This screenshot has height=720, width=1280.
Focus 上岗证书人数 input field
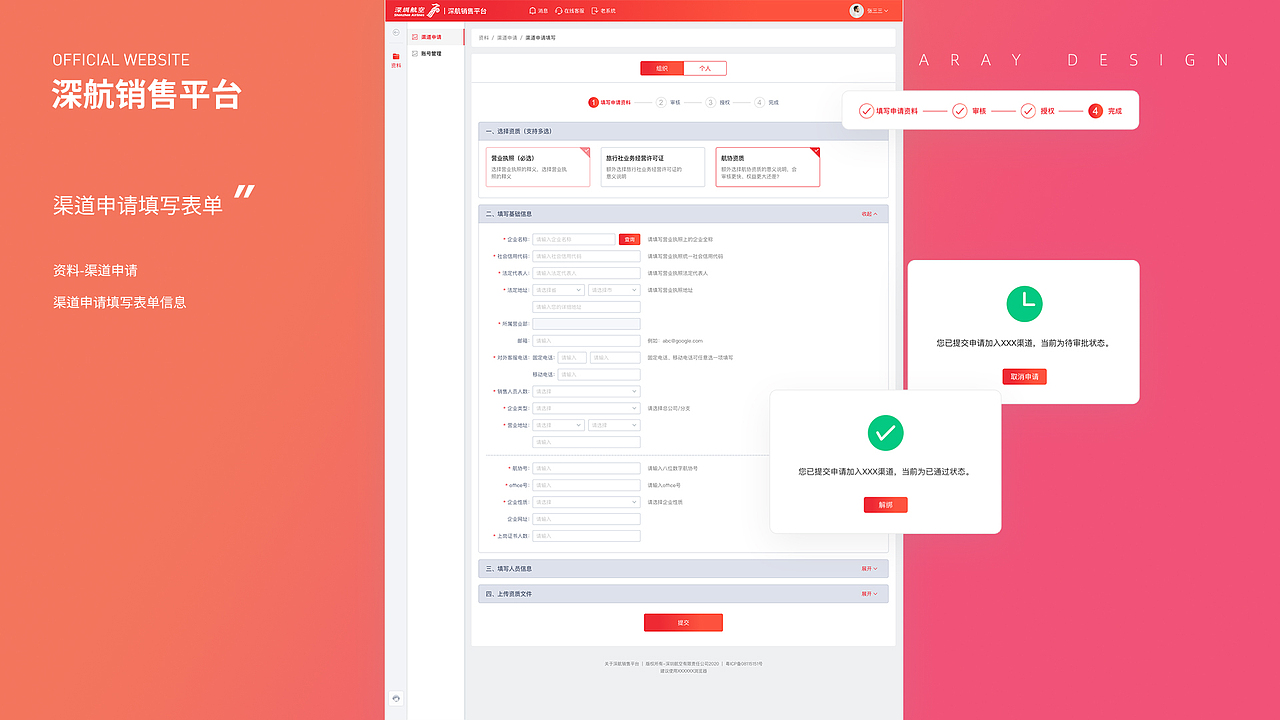coord(586,536)
